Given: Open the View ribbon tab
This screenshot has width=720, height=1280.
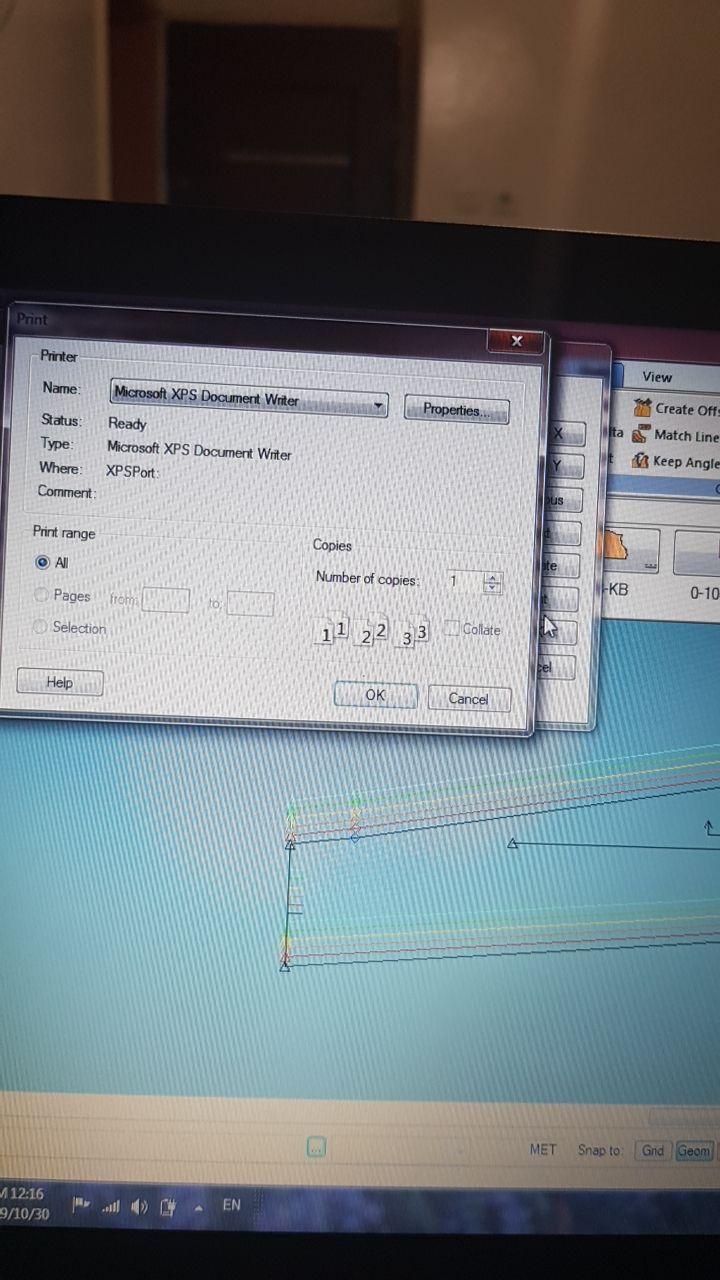Looking at the screenshot, I should [657, 377].
